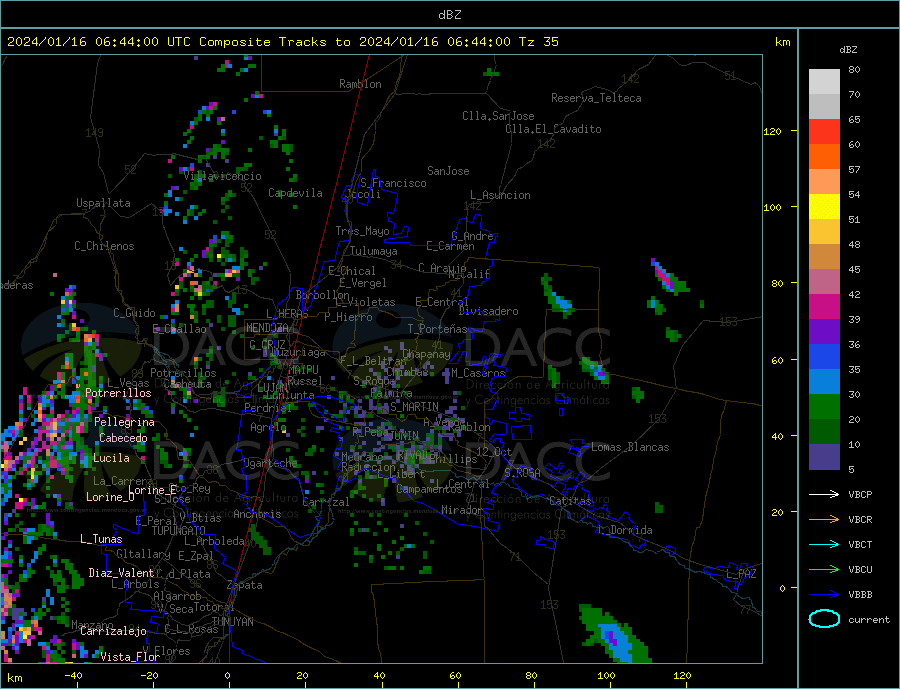The image size is (900, 689).
Task: Click the 'MENDOZA' city label
Action: point(267,328)
